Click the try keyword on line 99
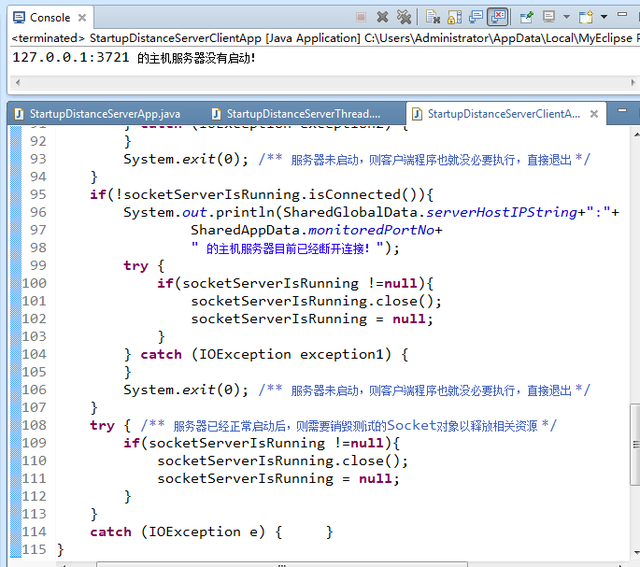 pos(136,266)
